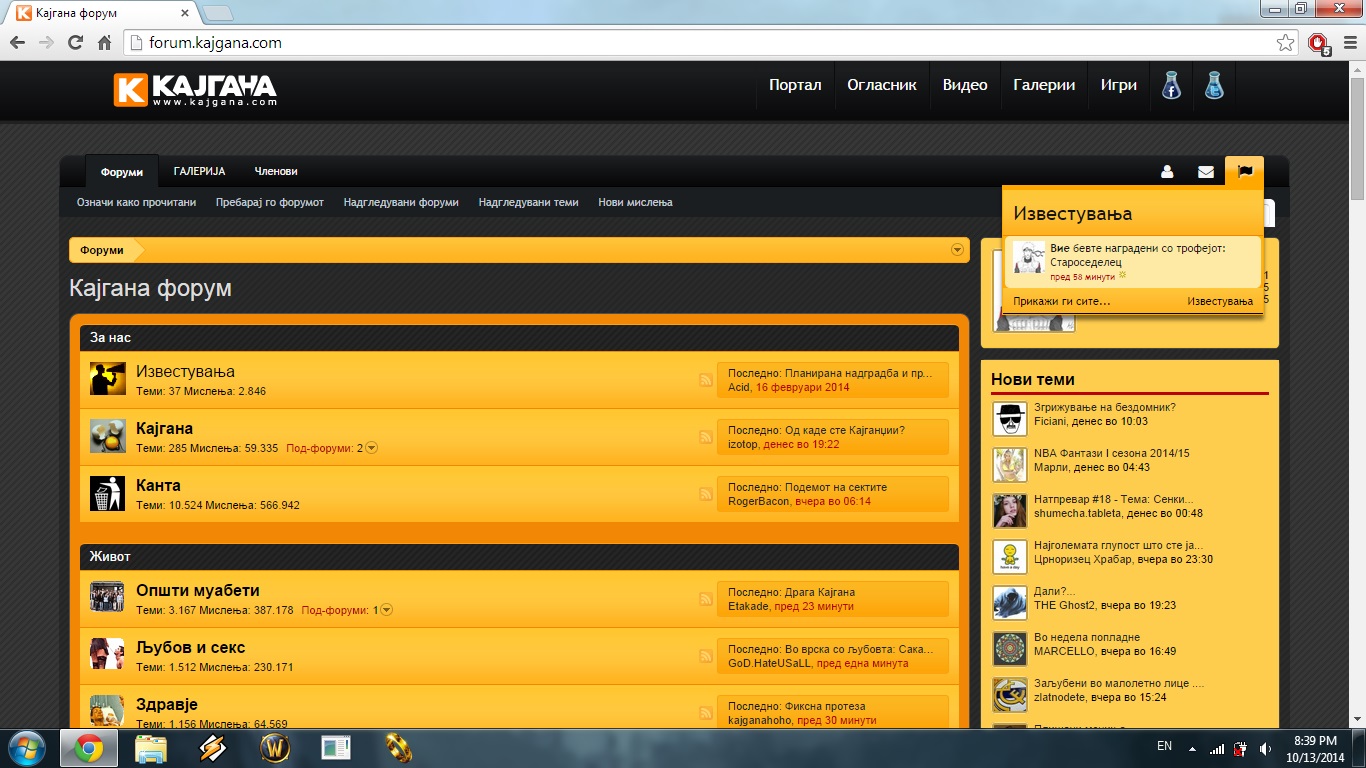Expand Општи муабети sub-forums dropdown arrow
1366x768 pixels.
387,610
